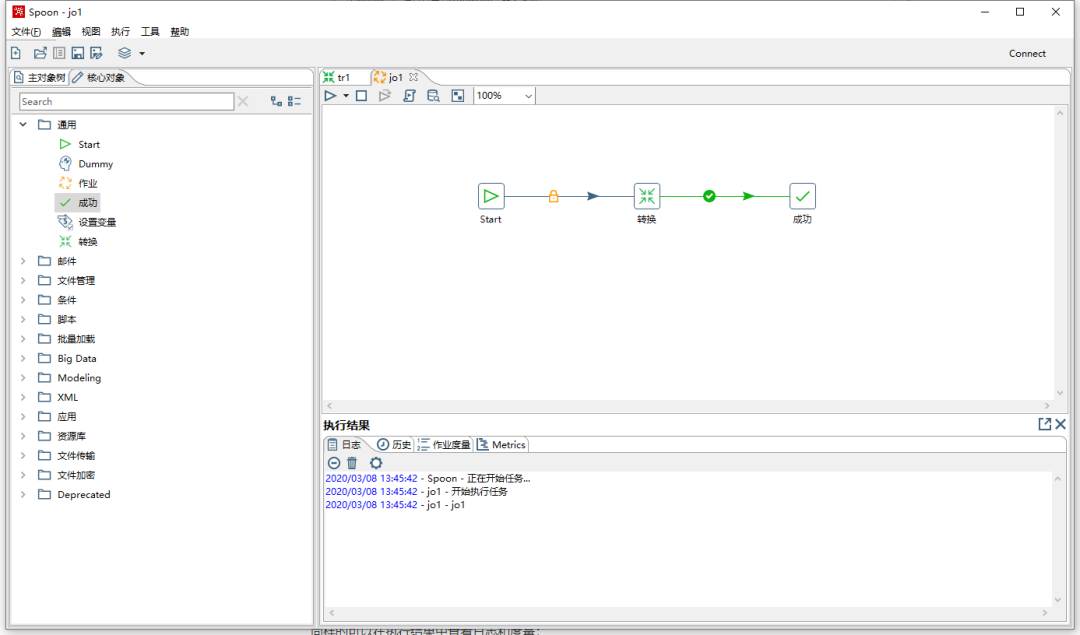Expand the 文件管理 folder

point(23,280)
